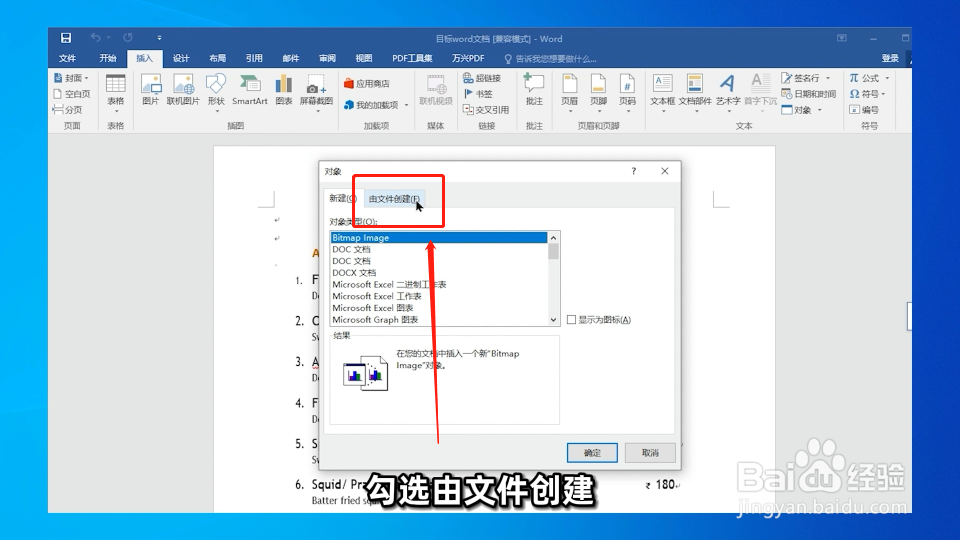Switch to the 设计 ribbon tab
Screen dimensions: 960x540
(x=181, y=58)
